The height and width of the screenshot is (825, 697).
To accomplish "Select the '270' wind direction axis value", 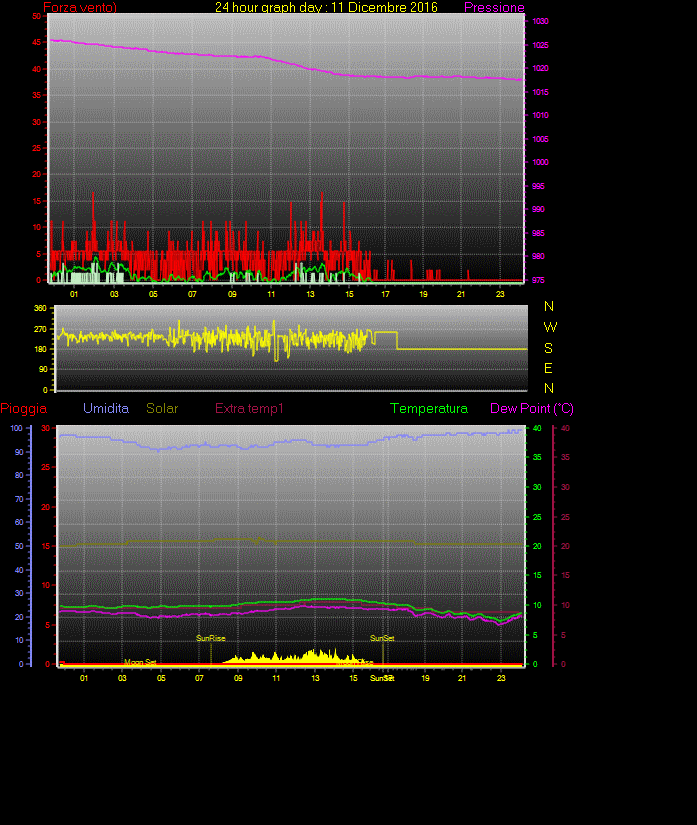I will [x=41, y=329].
